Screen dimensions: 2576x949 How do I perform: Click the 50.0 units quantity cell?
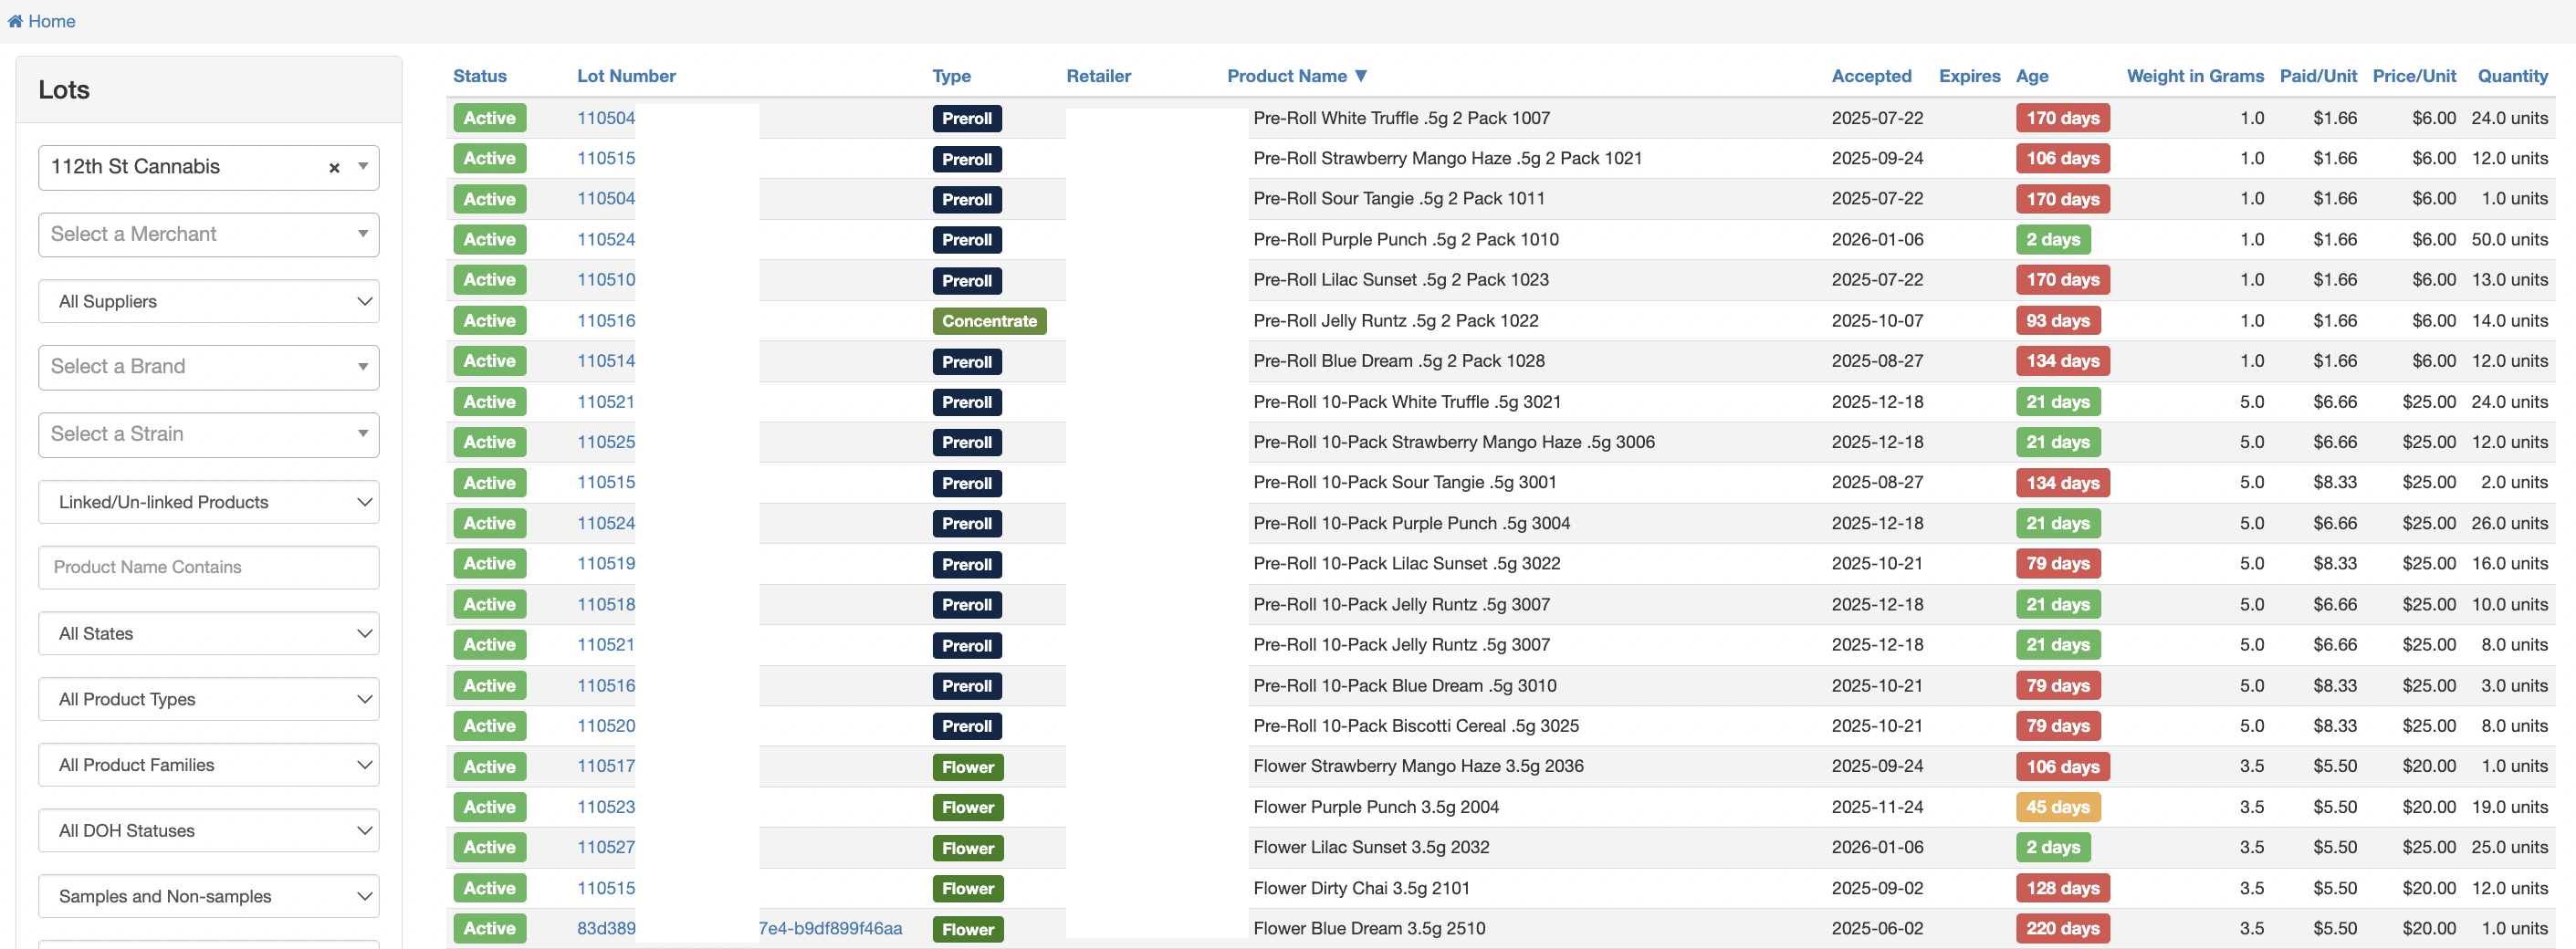tap(2509, 240)
